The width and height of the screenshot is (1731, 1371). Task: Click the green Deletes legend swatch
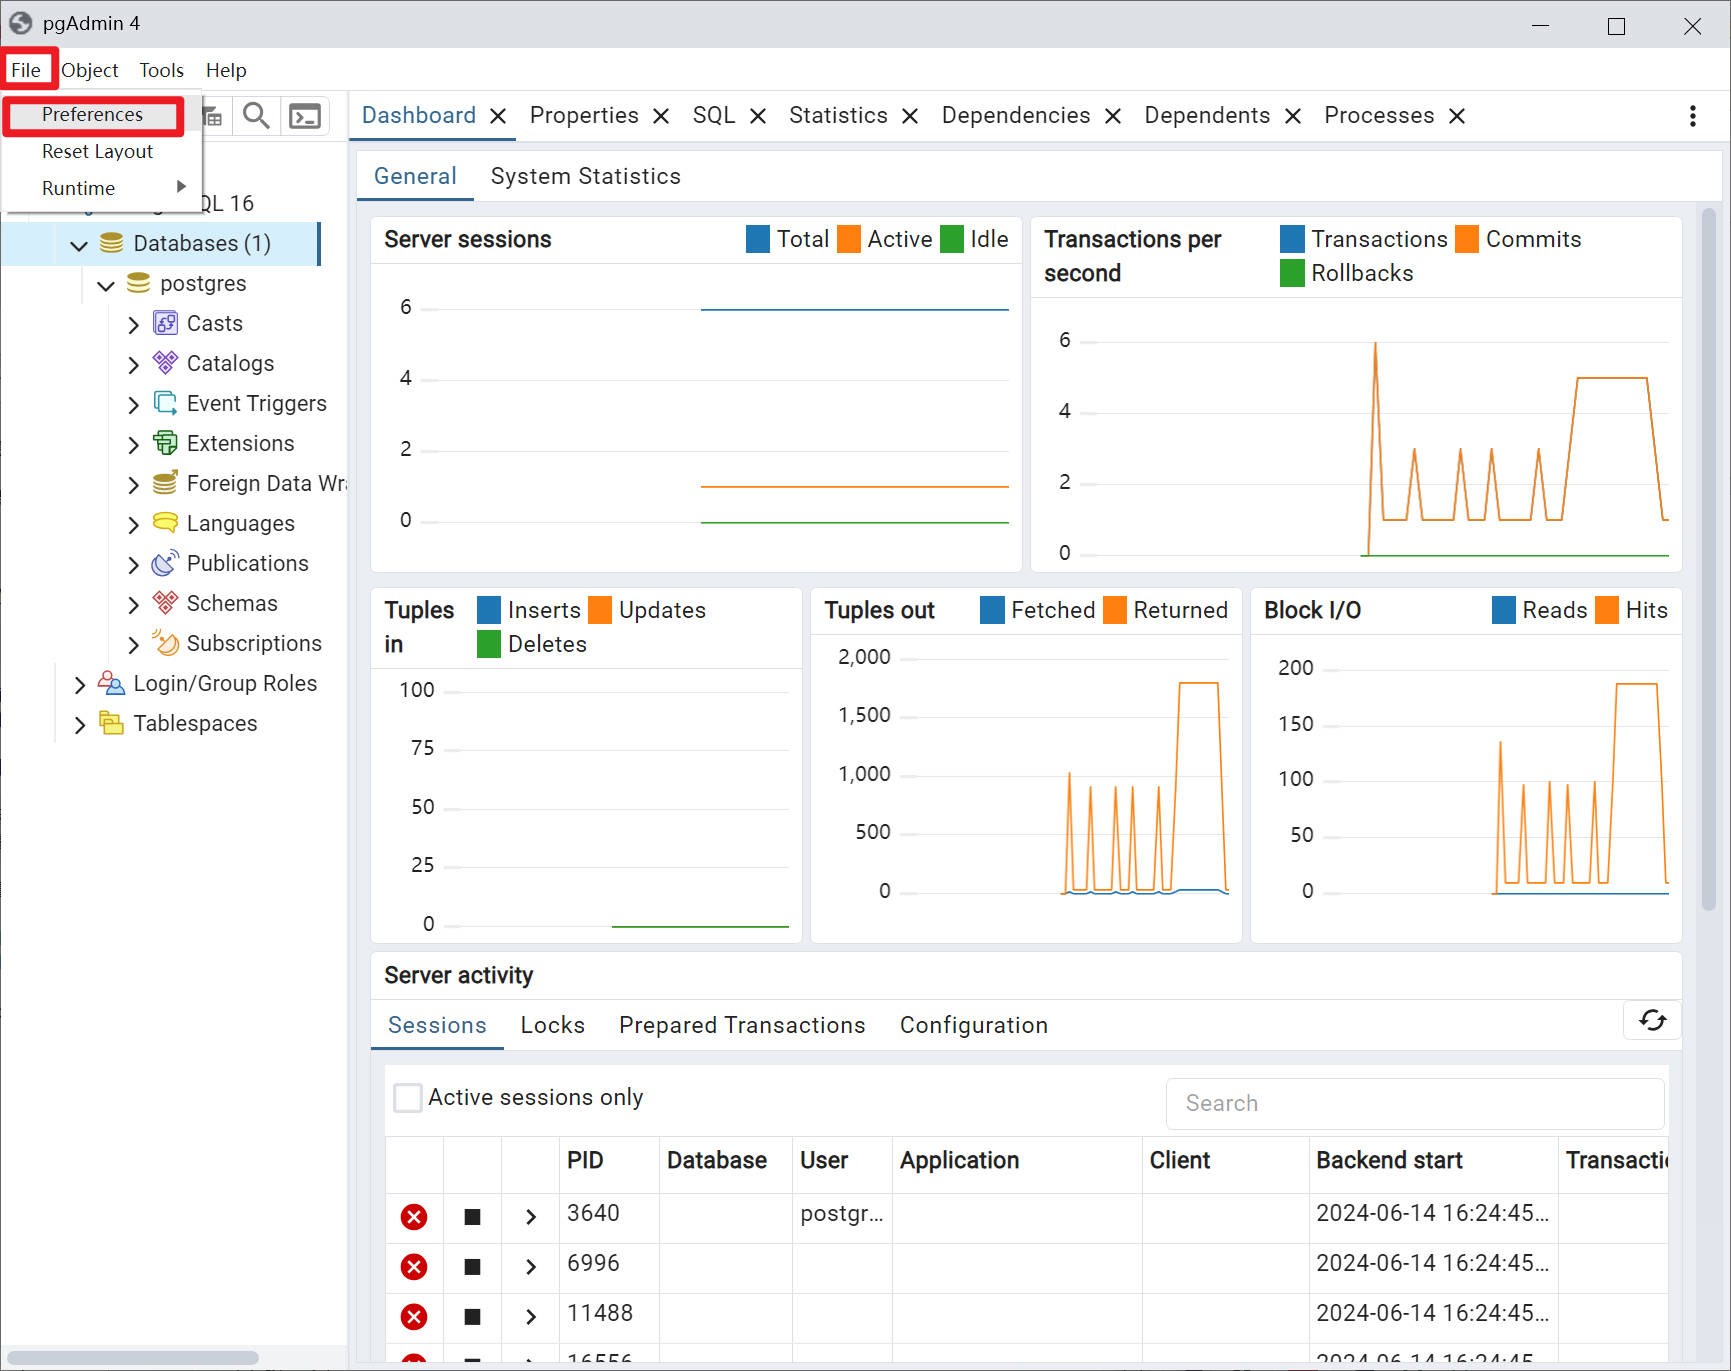(x=489, y=644)
